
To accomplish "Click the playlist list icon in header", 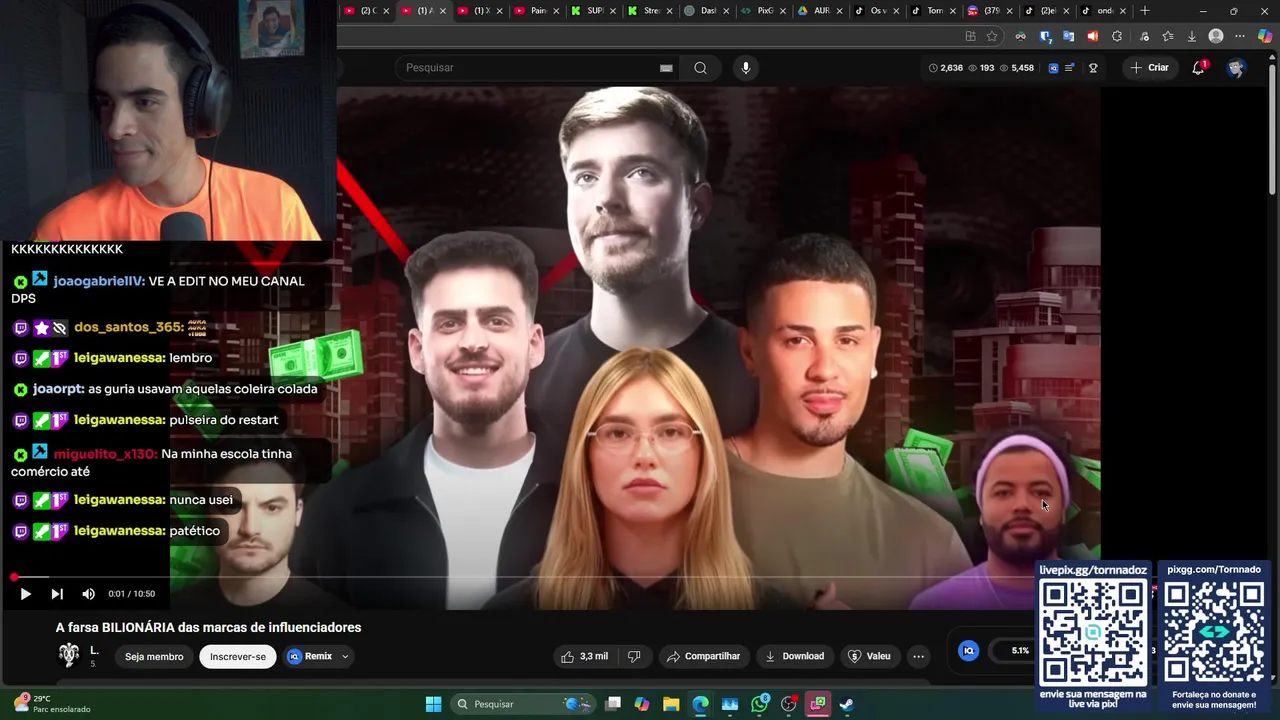I will coord(1070,68).
